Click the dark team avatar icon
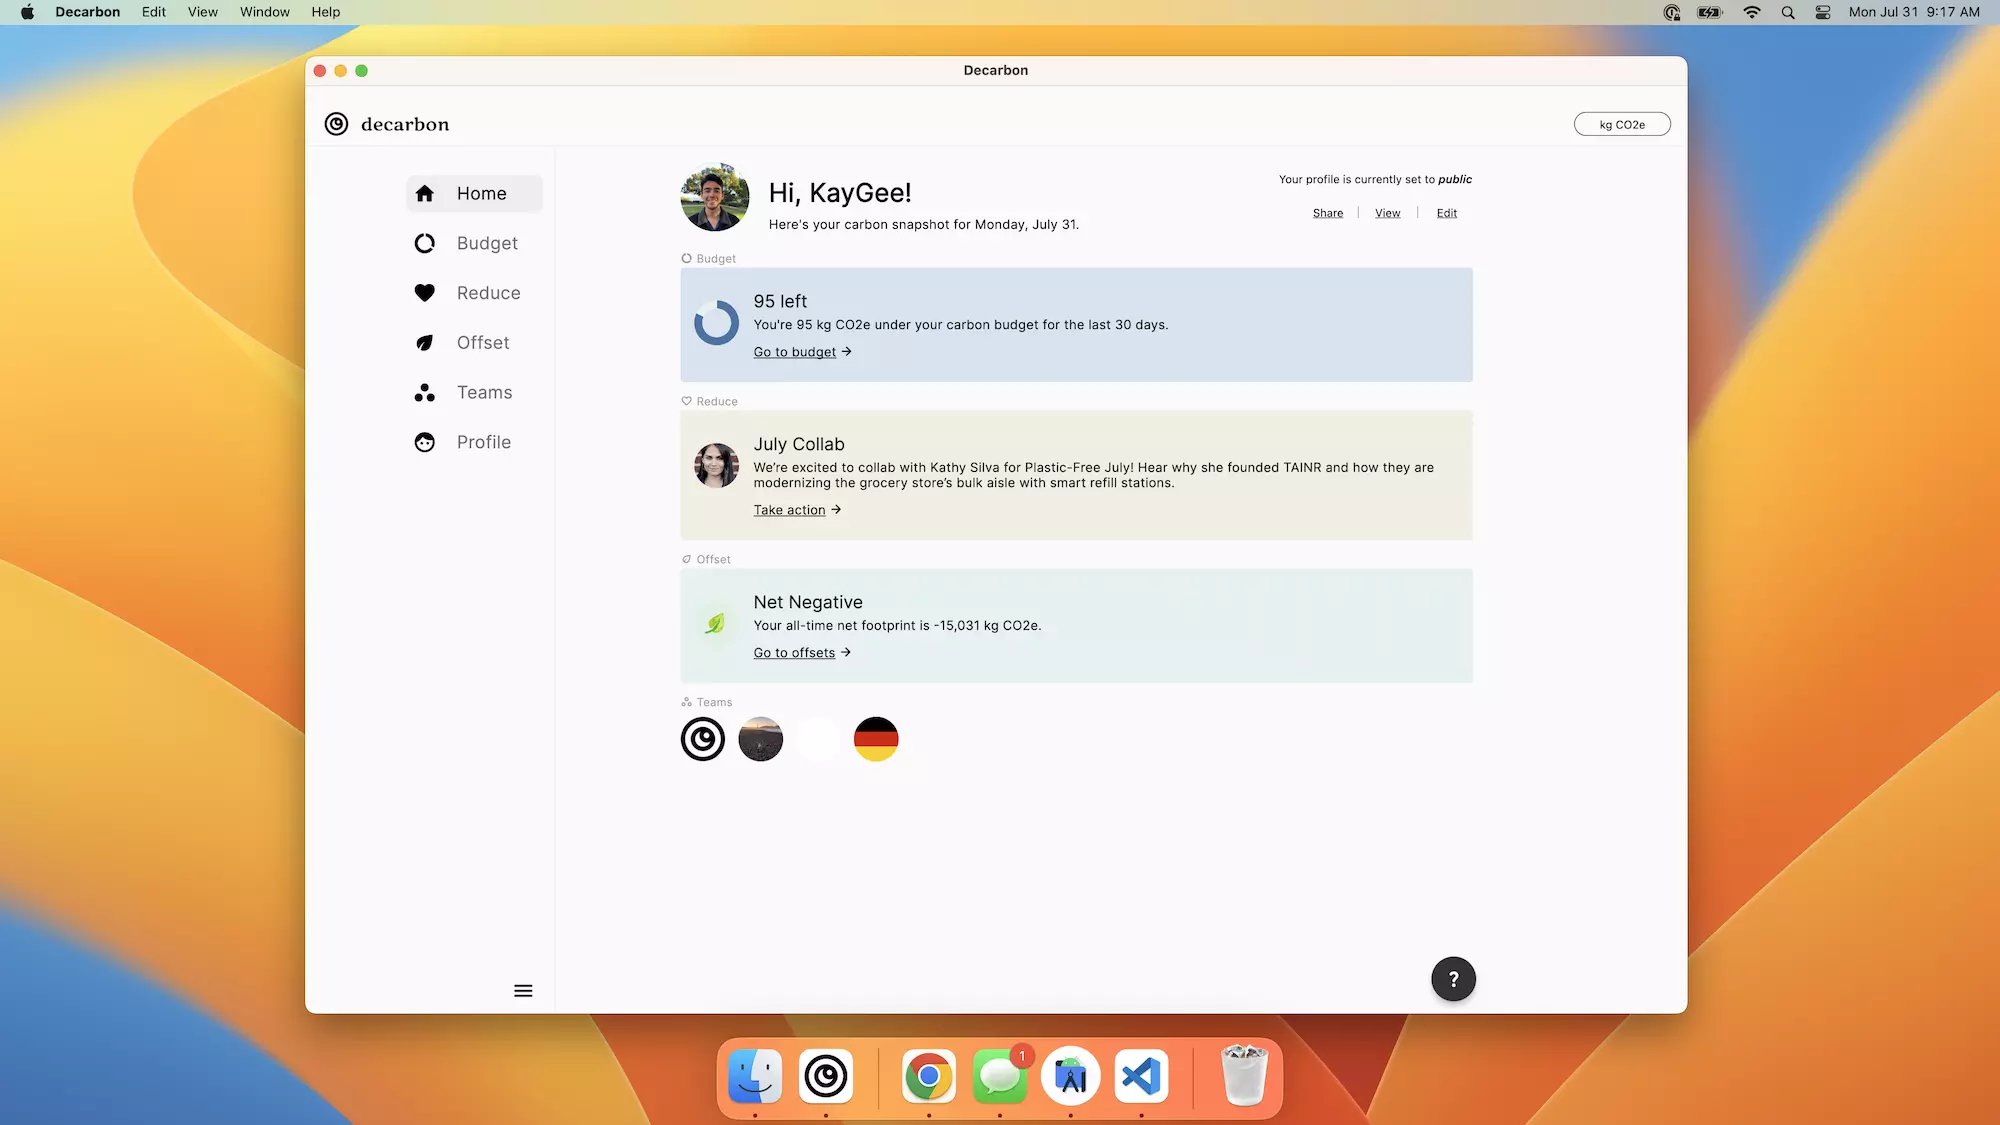2000x1125 pixels. pyautogui.click(x=760, y=739)
